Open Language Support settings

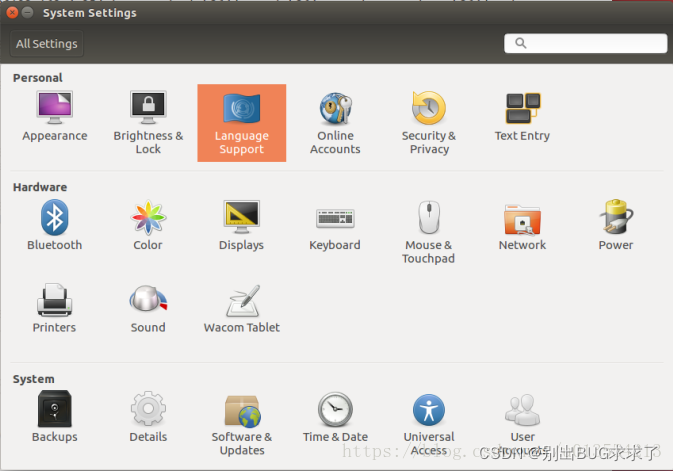[x=242, y=123]
